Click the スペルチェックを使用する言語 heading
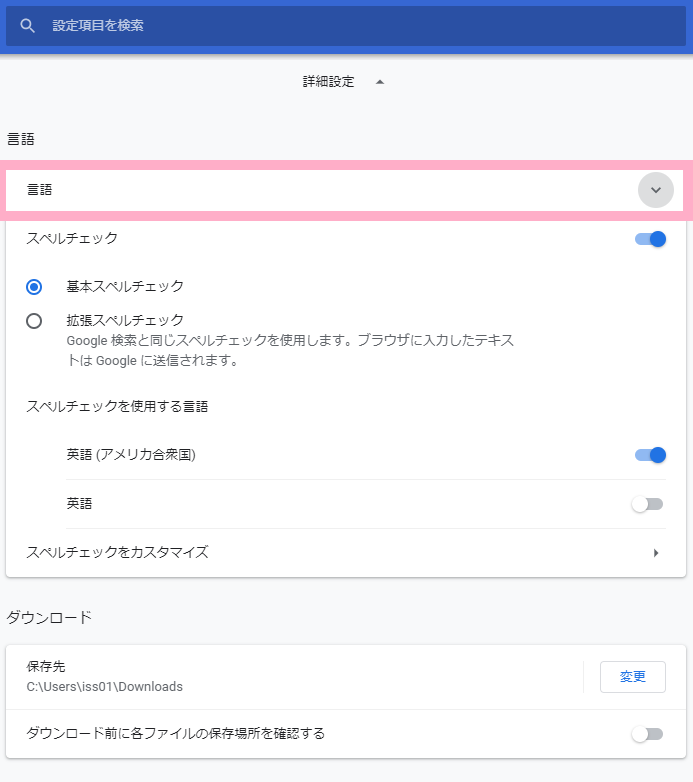 point(117,406)
